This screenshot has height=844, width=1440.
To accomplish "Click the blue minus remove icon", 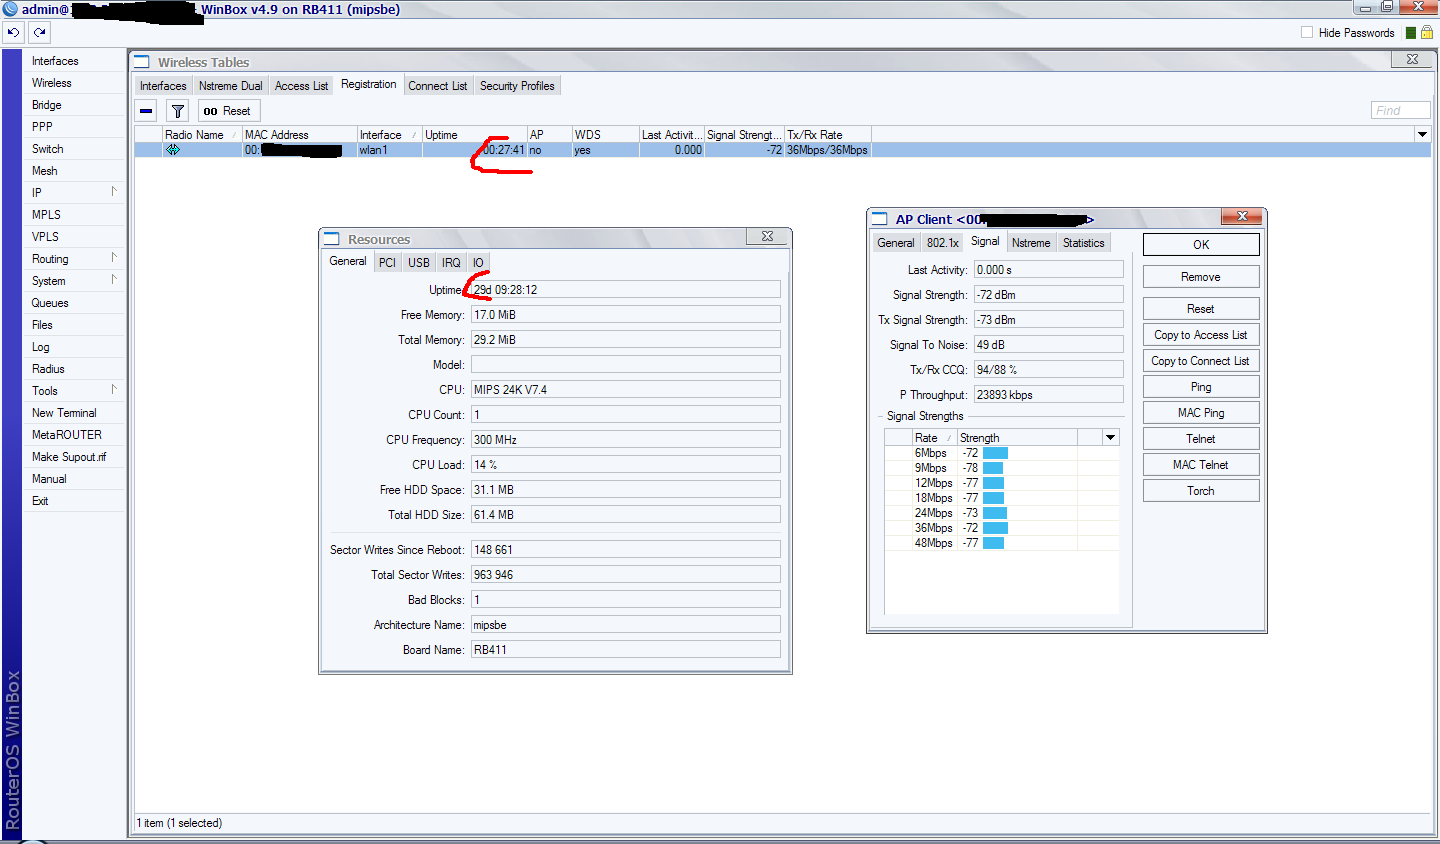I will click(146, 111).
